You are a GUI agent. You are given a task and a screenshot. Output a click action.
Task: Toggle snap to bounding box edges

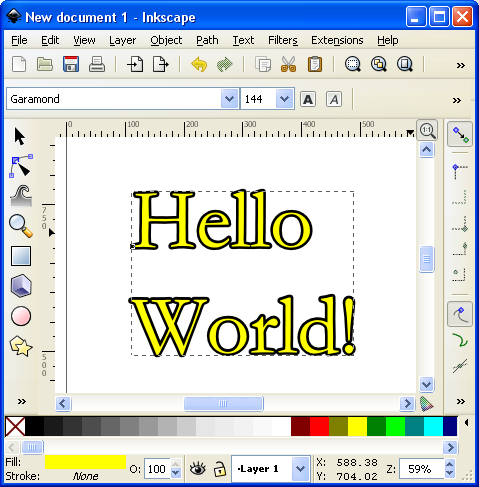[460, 197]
